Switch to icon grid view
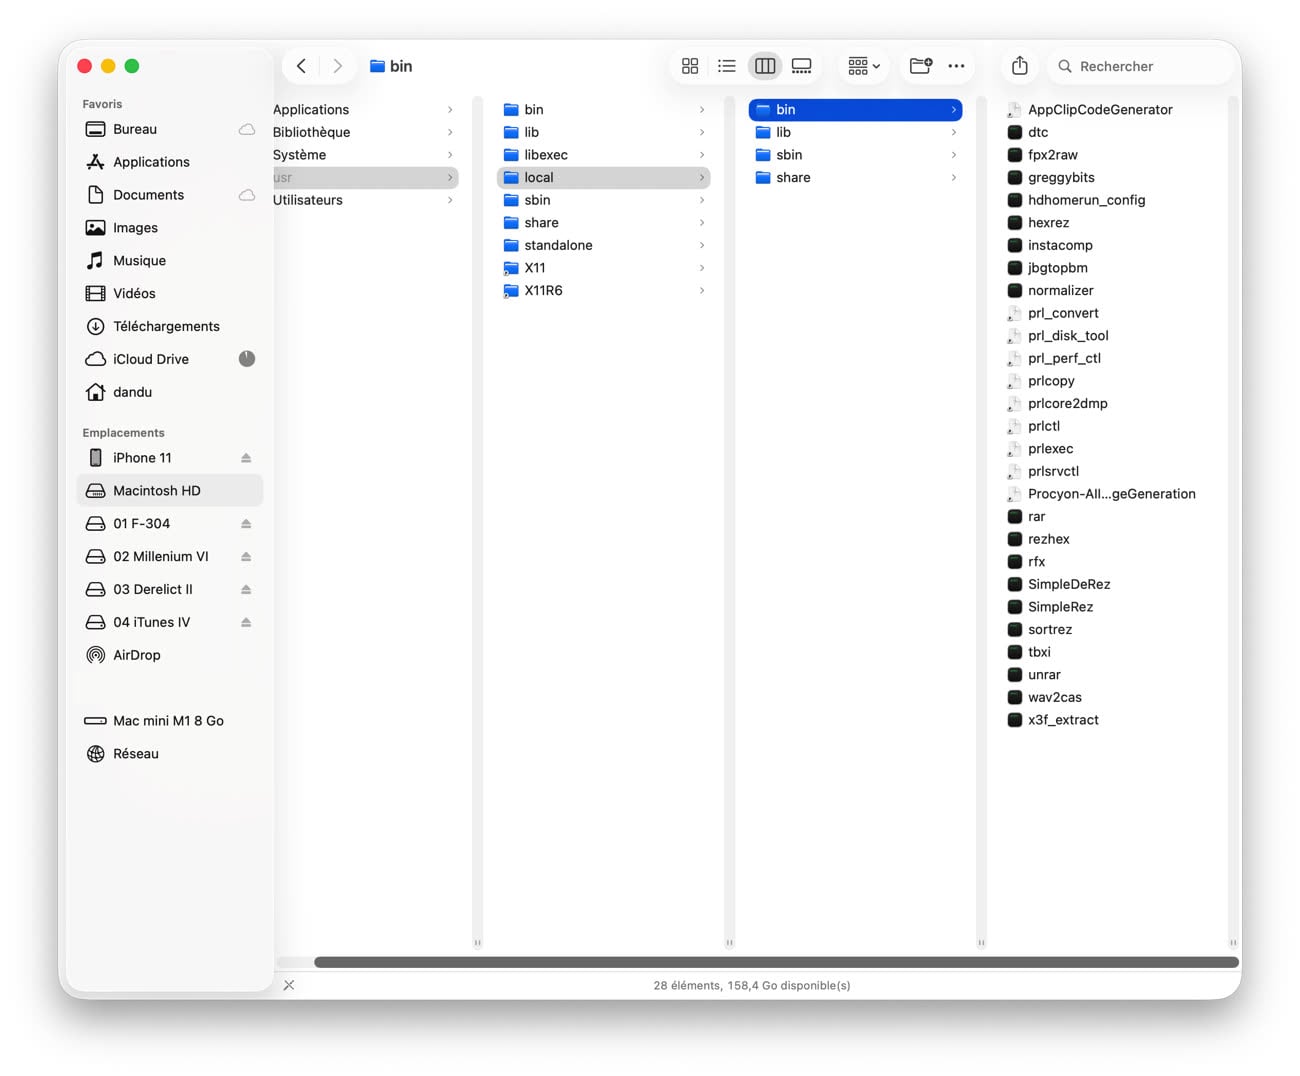Viewport: 1300px width, 1076px height. [690, 66]
